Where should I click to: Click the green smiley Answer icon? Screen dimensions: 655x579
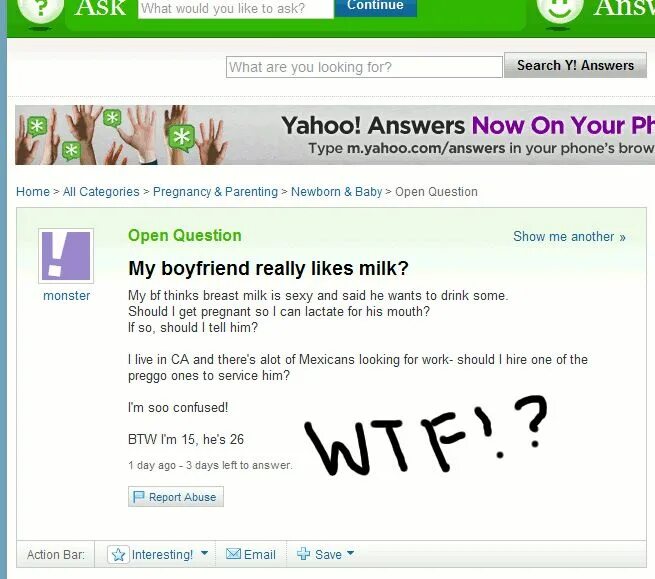560,8
